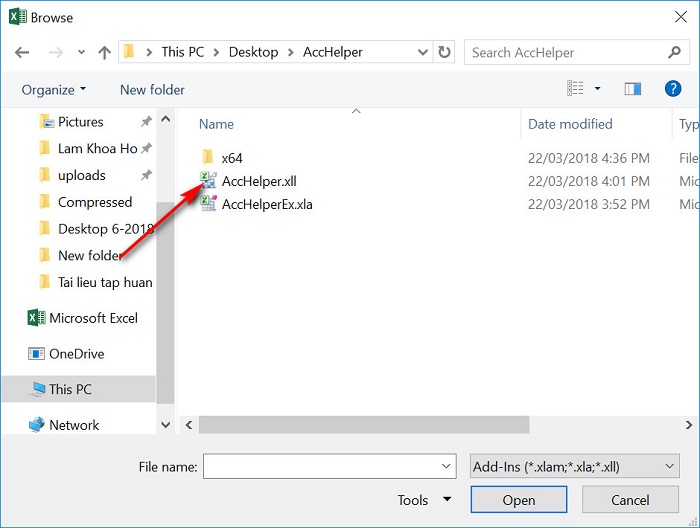Open the x64 folder
This screenshot has width=700, height=528.
click(x=231, y=157)
